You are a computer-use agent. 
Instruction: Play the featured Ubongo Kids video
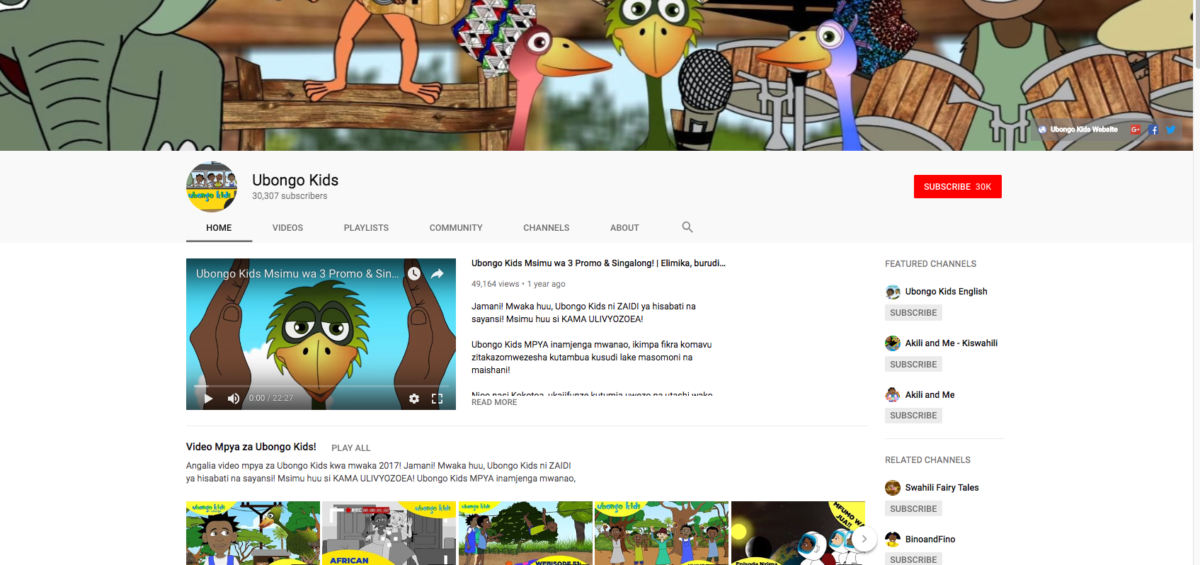tap(208, 398)
